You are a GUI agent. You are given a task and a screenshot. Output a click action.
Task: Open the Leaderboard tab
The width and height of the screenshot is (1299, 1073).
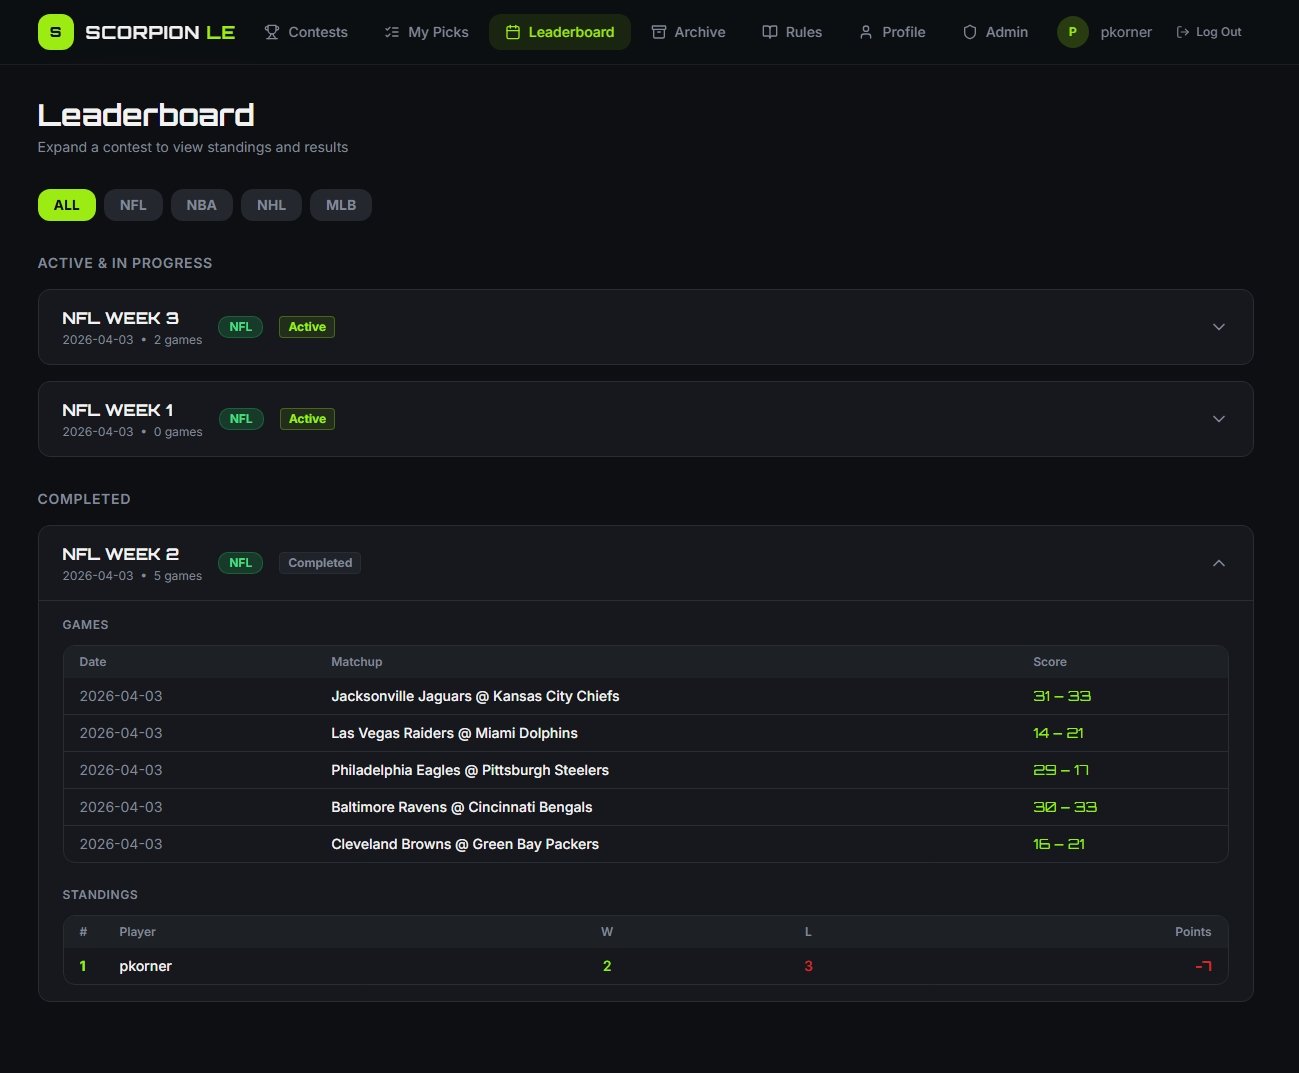click(x=560, y=32)
